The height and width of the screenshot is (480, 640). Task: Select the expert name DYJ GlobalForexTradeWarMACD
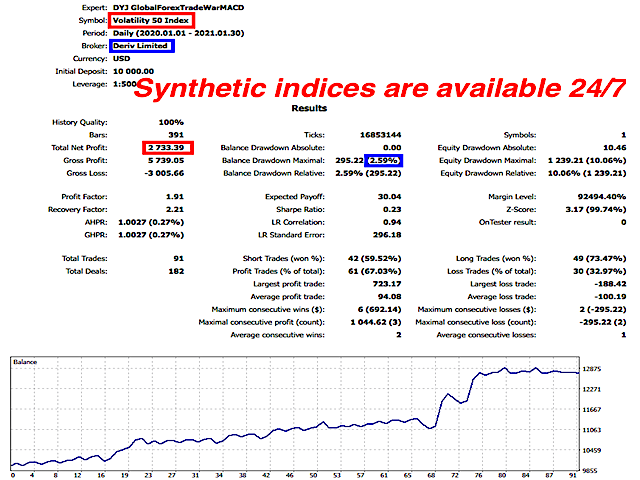coord(178,7)
